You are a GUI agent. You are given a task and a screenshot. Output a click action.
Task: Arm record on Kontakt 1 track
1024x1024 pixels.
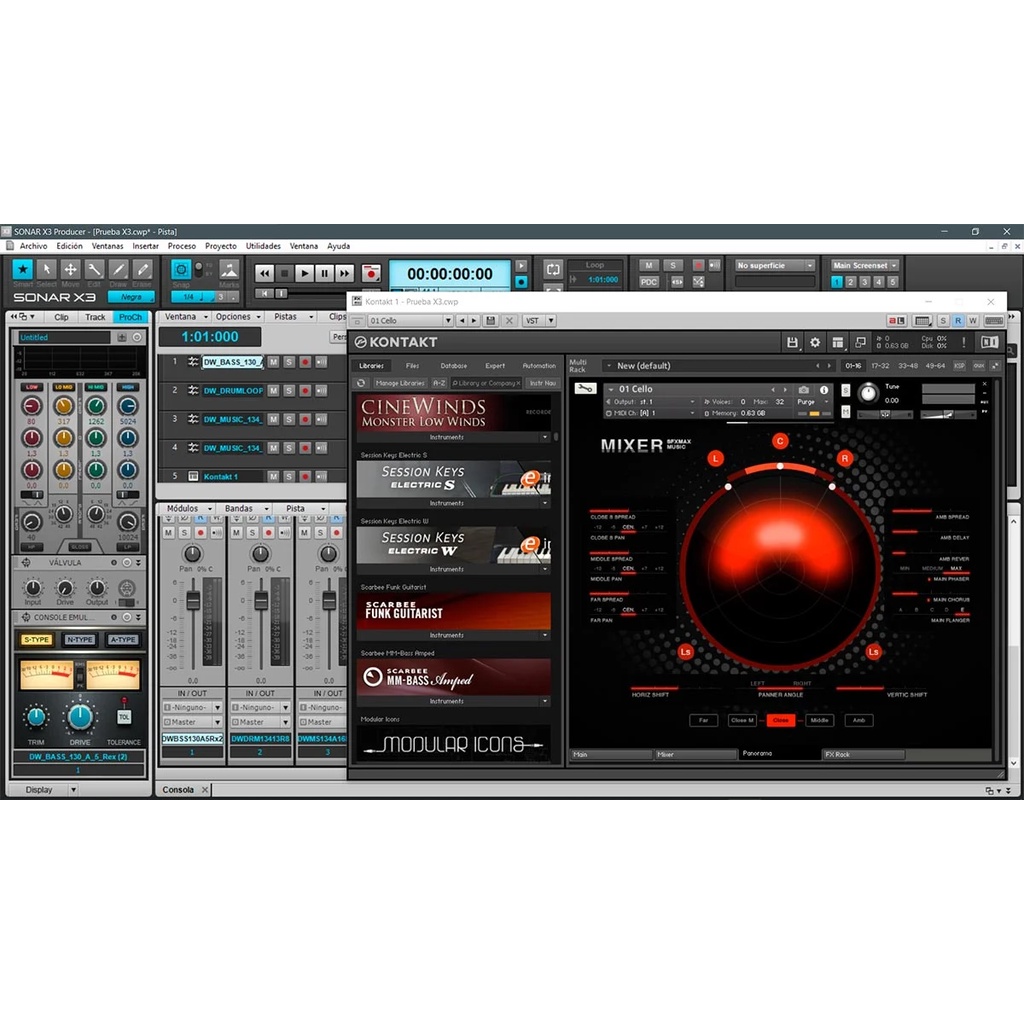[x=305, y=477]
